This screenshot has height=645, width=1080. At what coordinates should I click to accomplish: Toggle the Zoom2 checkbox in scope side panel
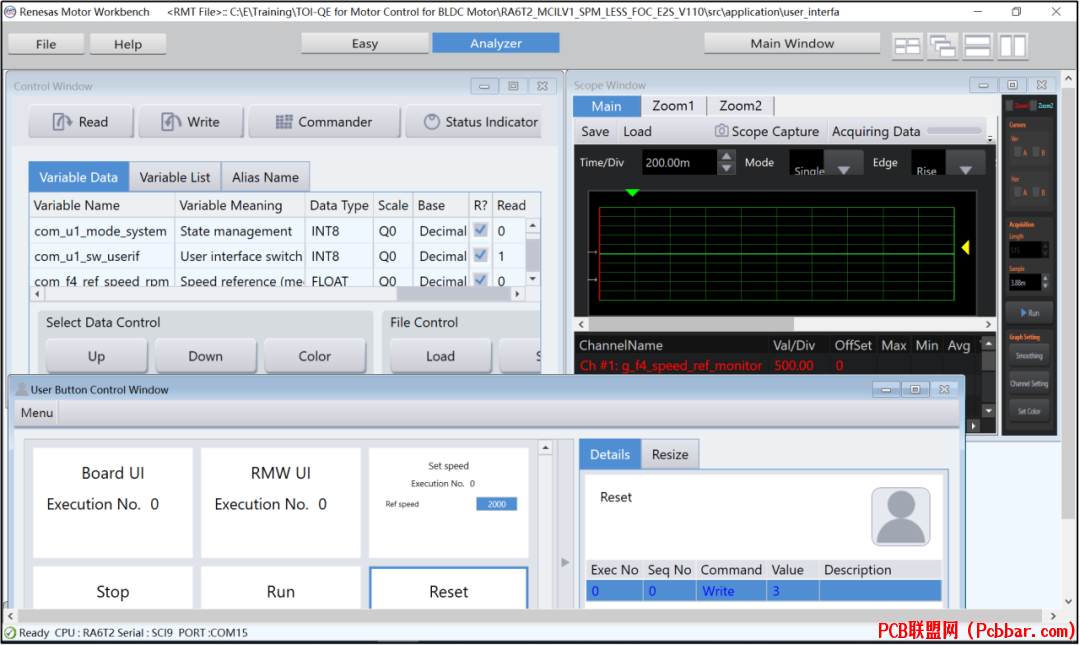click(x=1034, y=105)
